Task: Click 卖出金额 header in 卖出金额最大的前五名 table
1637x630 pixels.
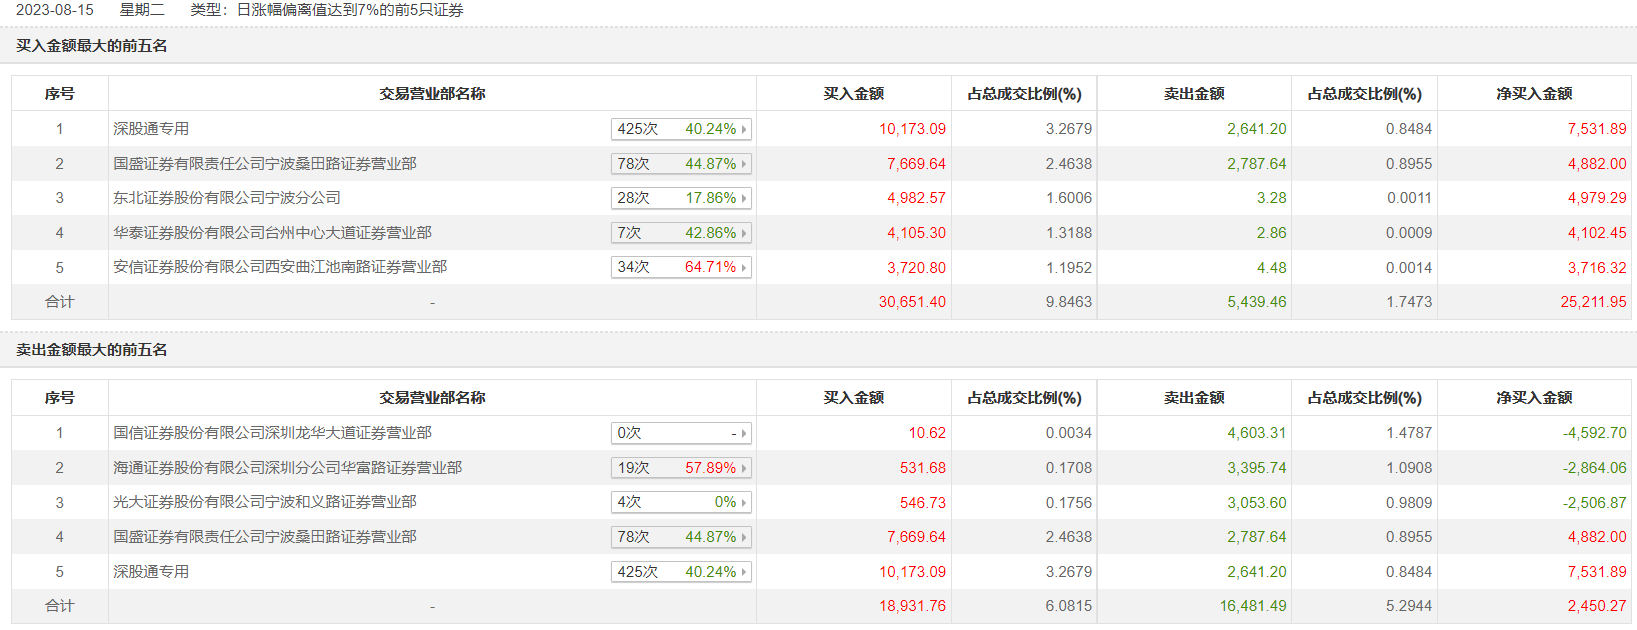Action: coord(1194,398)
